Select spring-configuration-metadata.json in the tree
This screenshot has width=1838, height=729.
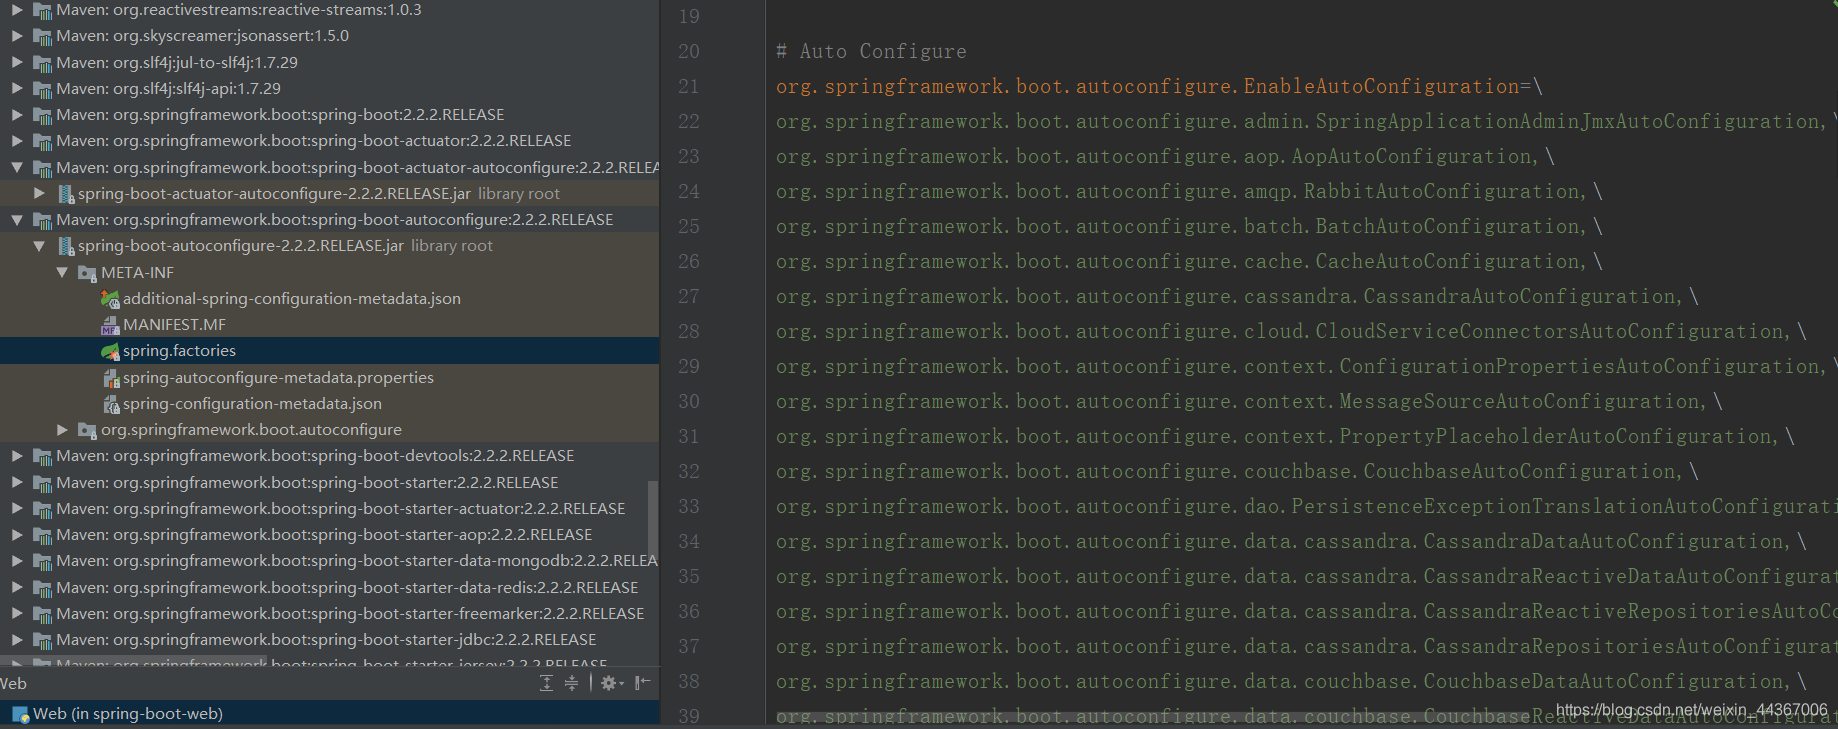point(252,404)
